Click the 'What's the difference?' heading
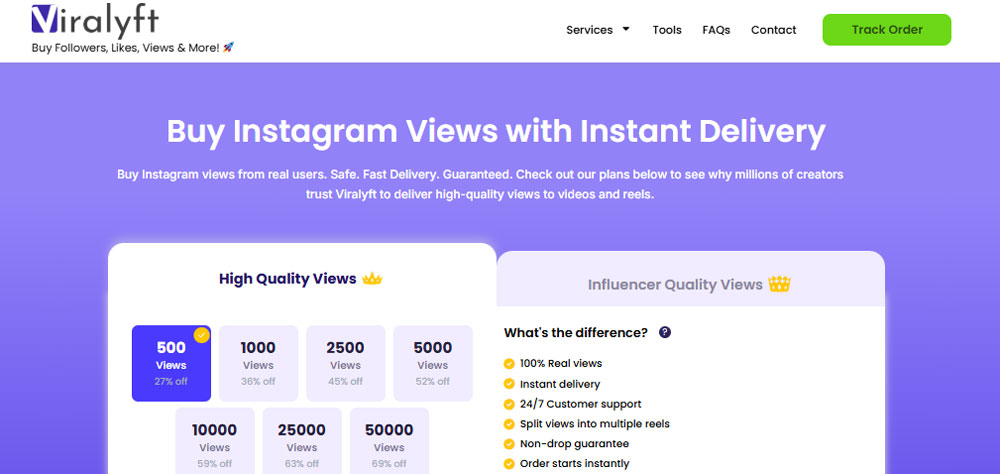This screenshot has height=474, width=1000. pos(576,332)
